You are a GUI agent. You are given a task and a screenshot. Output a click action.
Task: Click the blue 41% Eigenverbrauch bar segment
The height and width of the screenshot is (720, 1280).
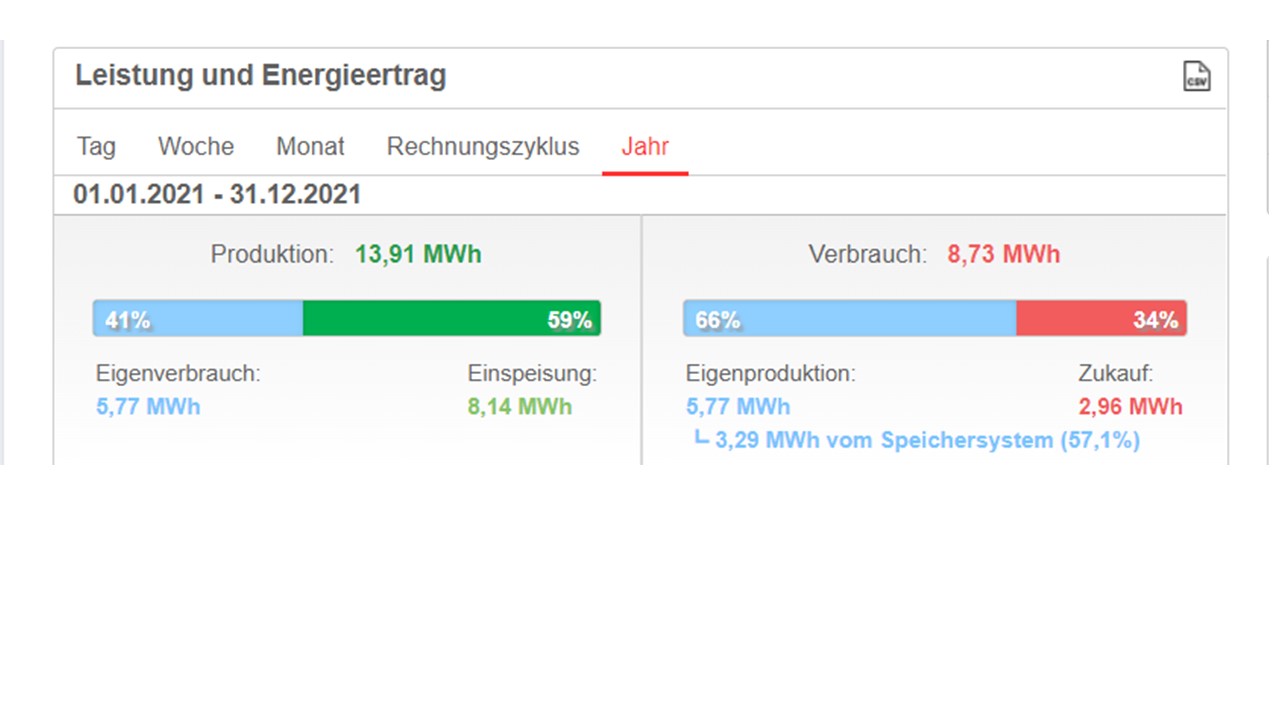coord(198,319)
